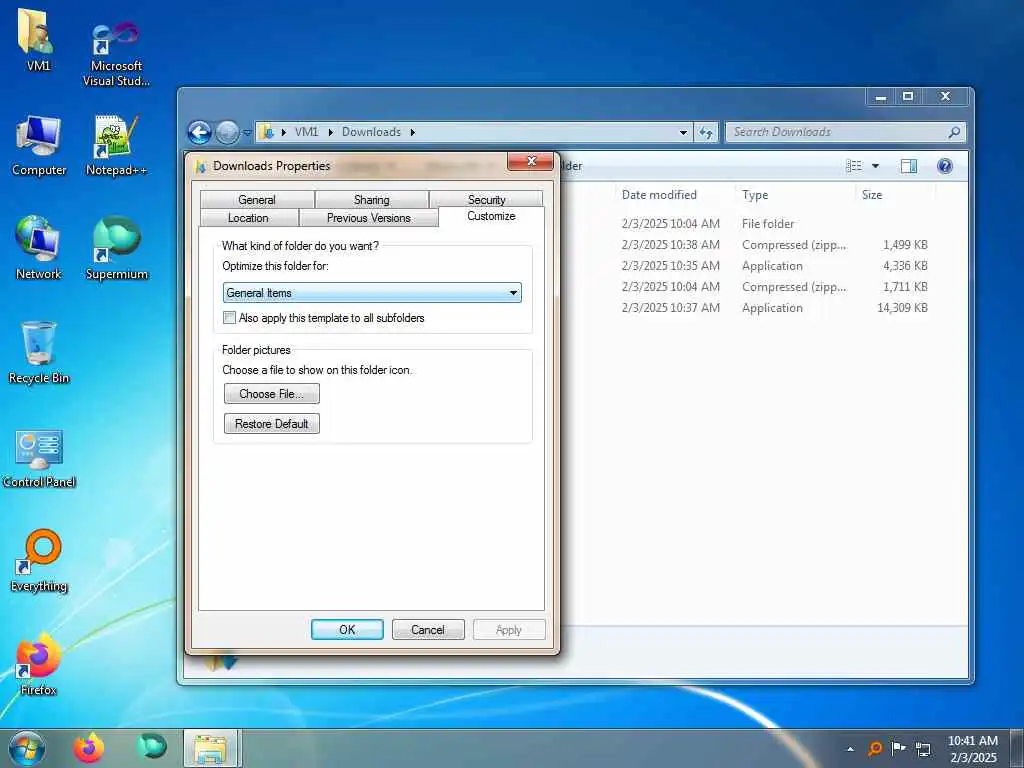
Task: Switch to the Security tab
Action: 487,199
